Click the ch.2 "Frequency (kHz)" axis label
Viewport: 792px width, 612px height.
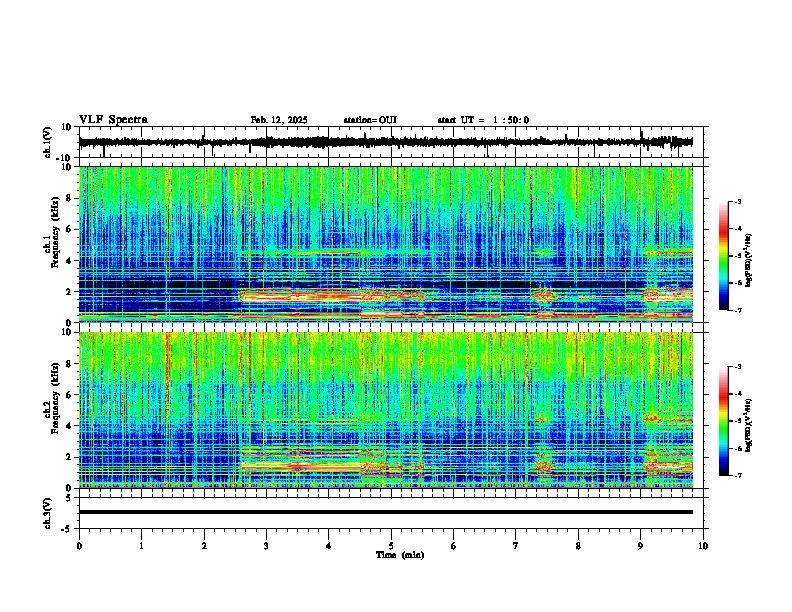[56, 398]
